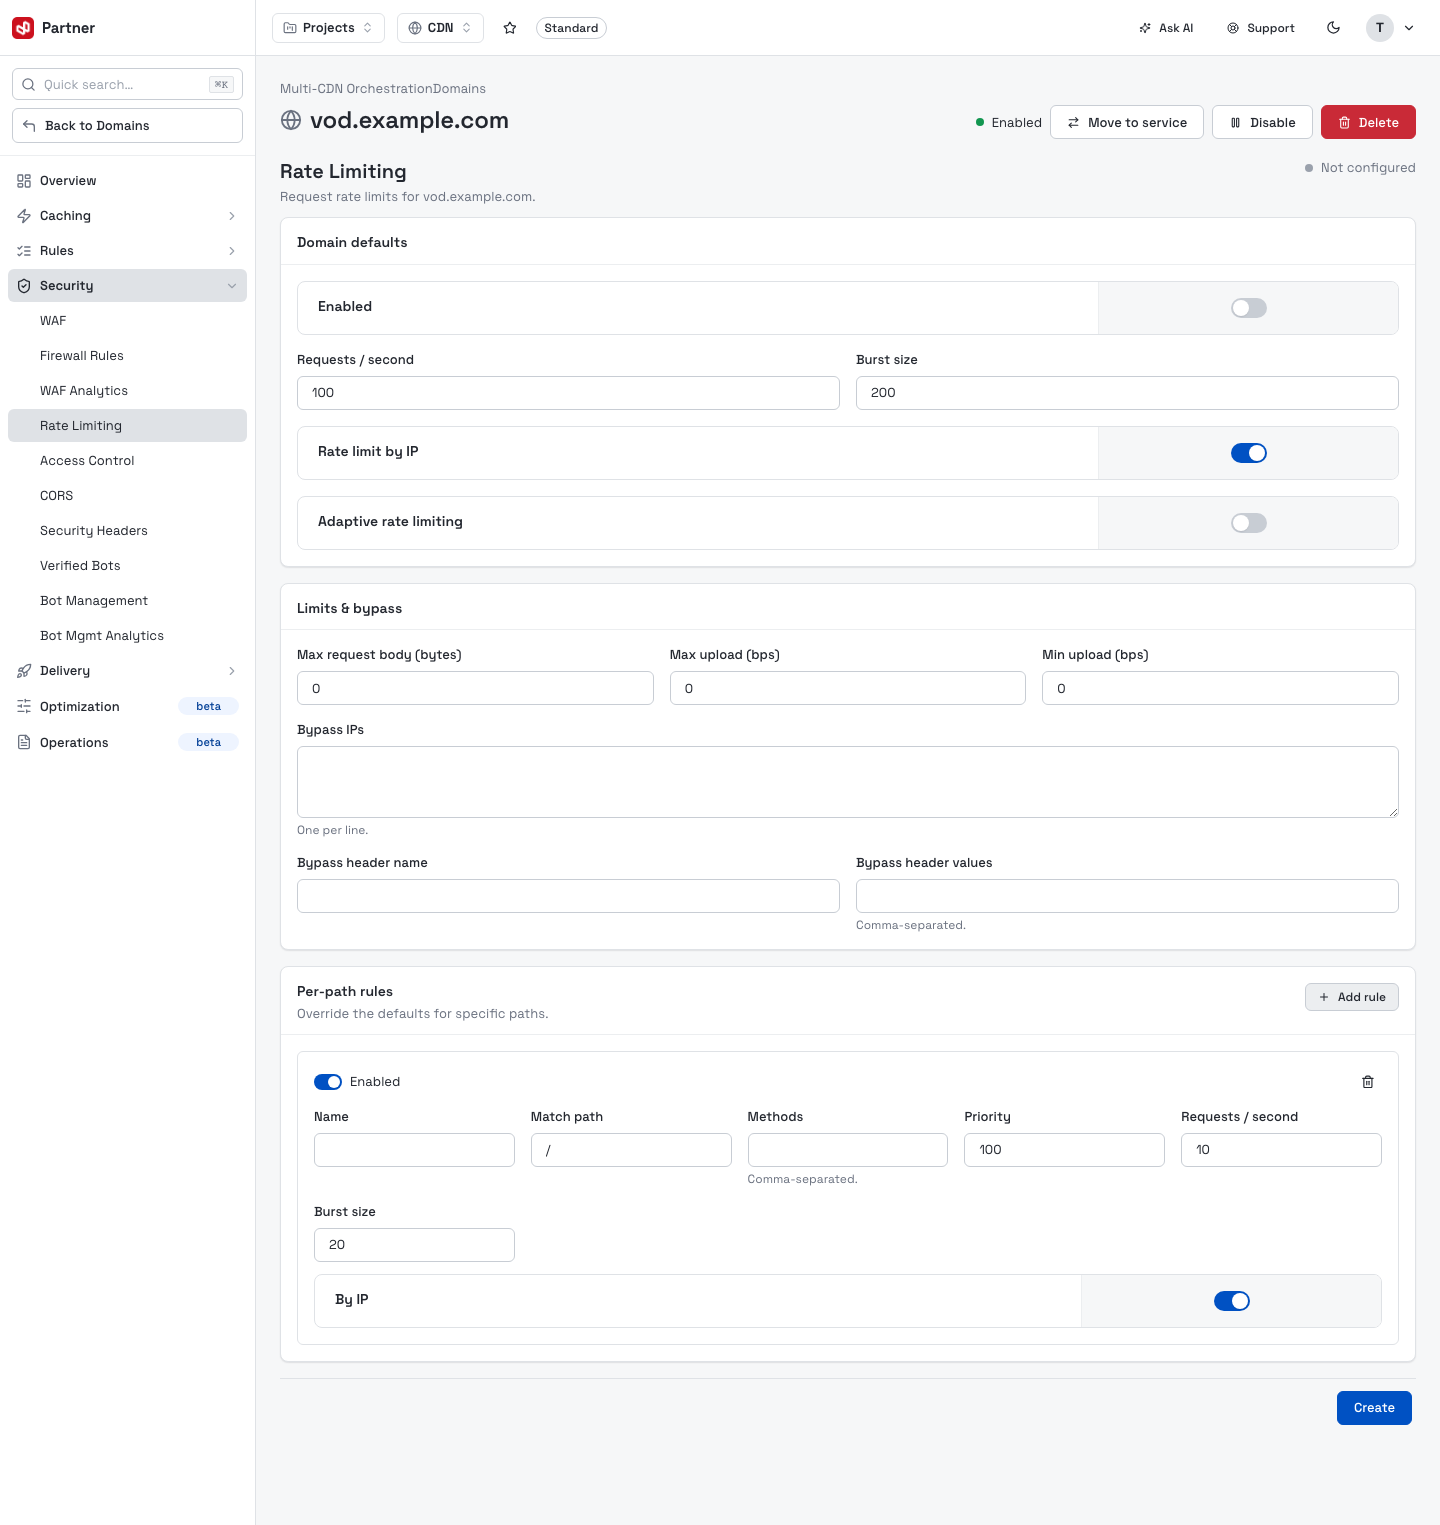
Task: Toggle dark mode moon icon
Action: click(x=1333, y=28)
